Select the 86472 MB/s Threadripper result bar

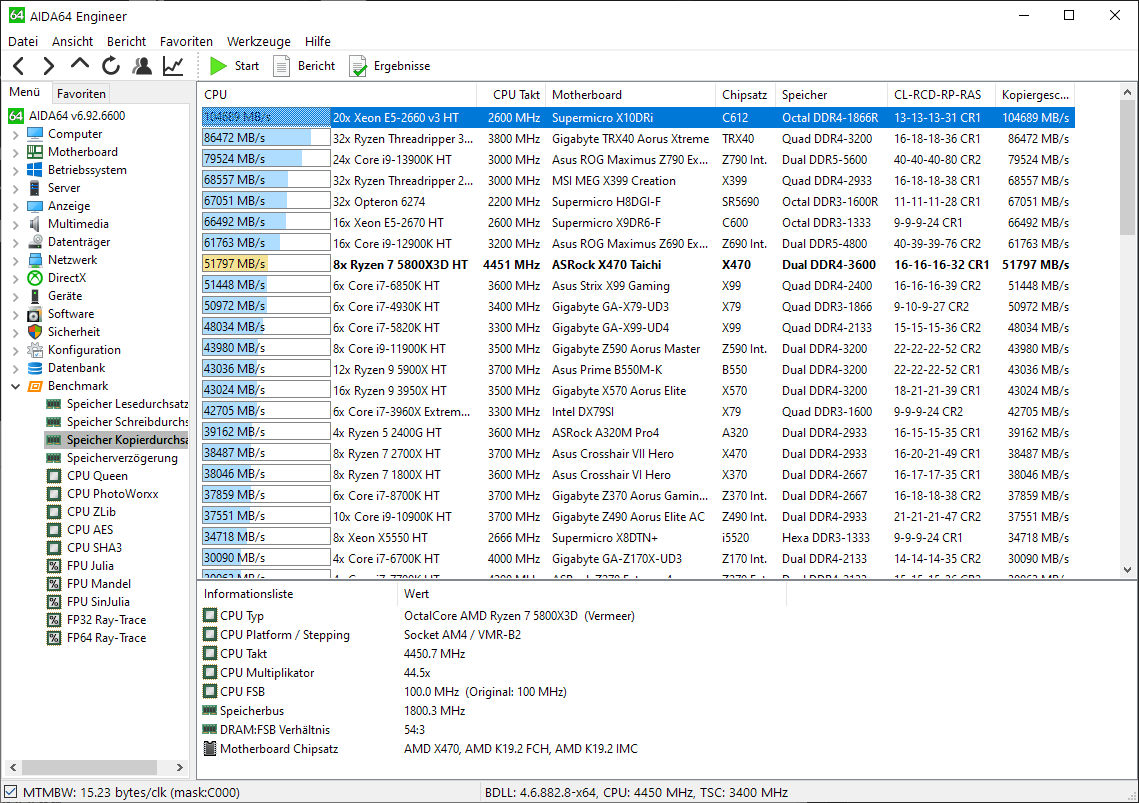266,138
